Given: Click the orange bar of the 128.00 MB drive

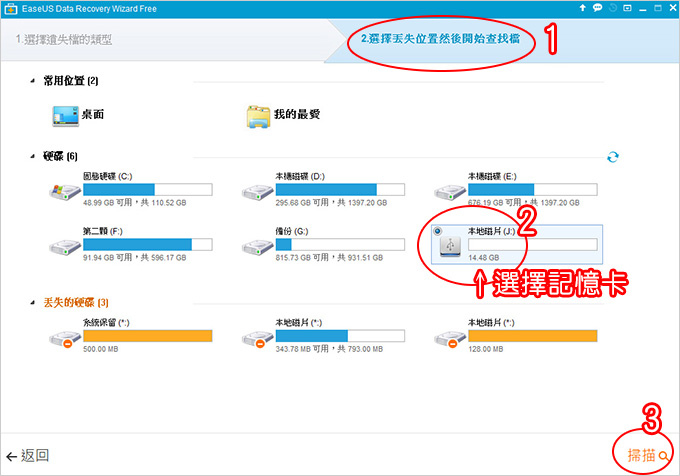Looking at the screenshot, I should click(x=533, y=336).
